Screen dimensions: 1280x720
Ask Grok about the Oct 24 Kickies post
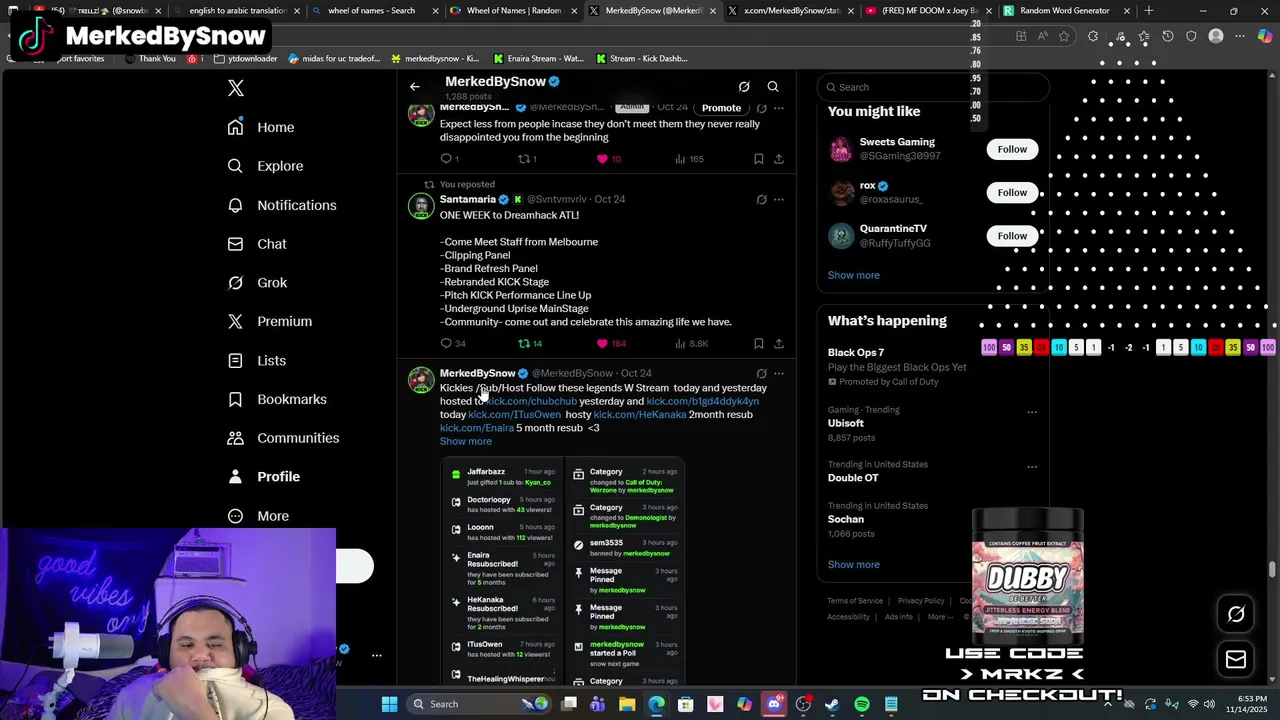pyautogui.click(x=761, y=373)
